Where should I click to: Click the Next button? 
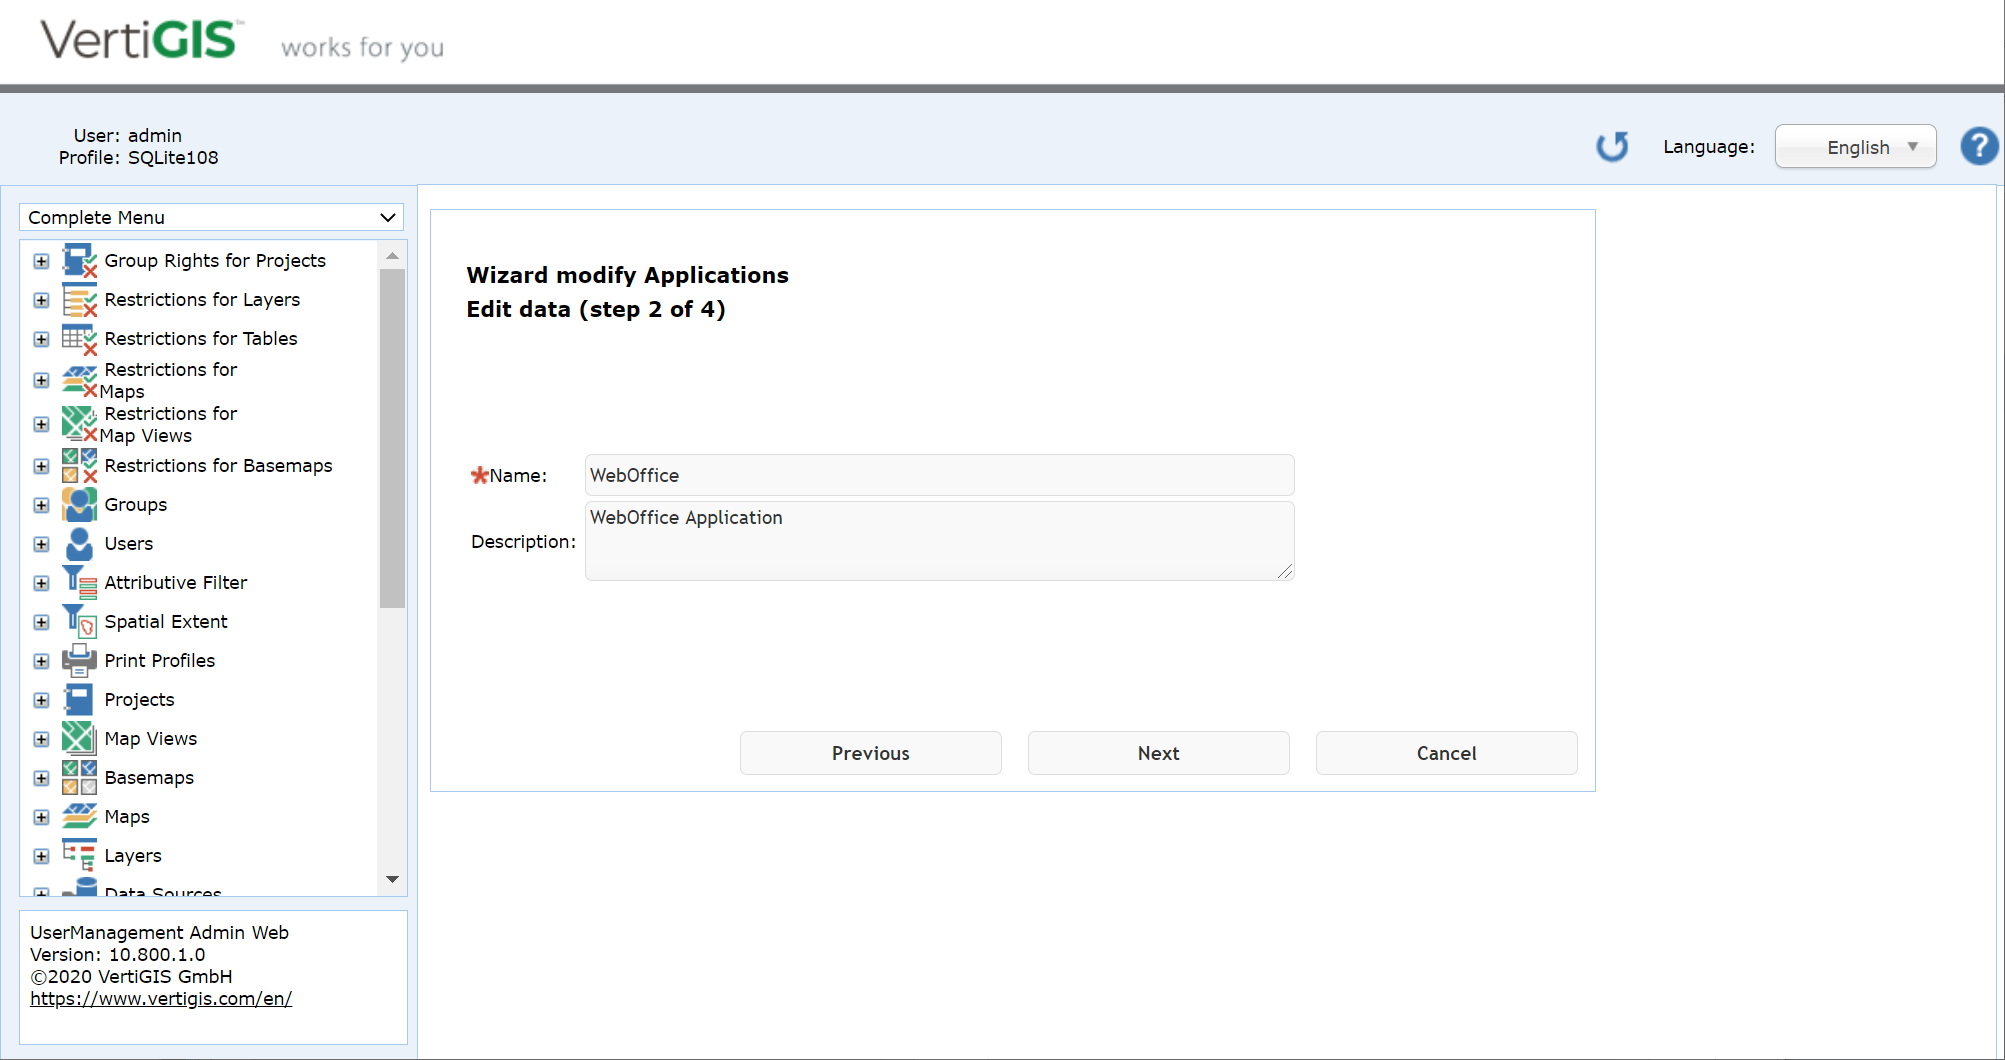point(1158,753)
